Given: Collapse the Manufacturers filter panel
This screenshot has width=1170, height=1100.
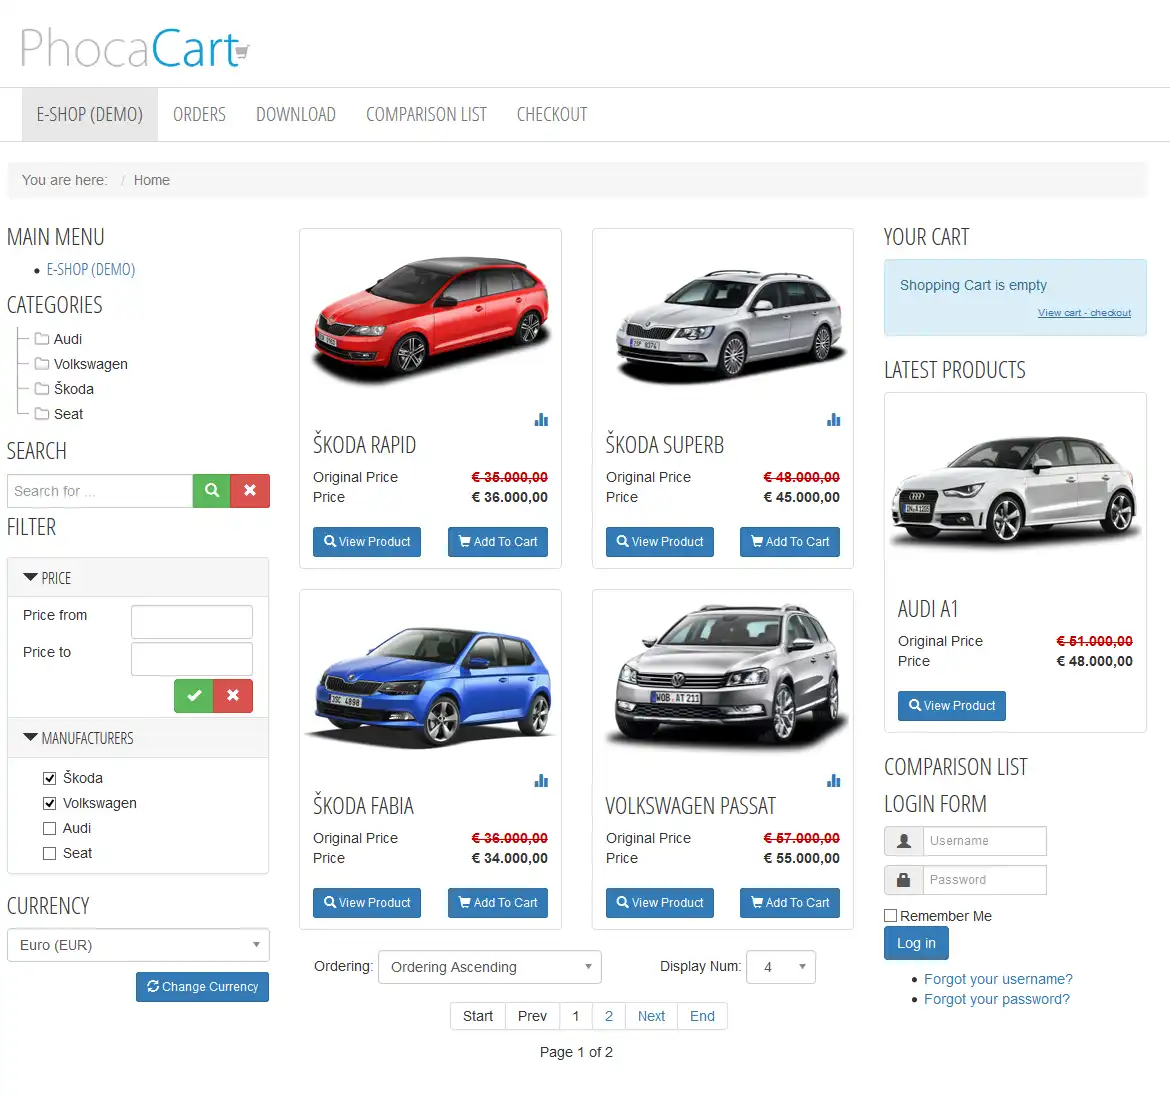Looking at the screenshot, I should point(138,738).
